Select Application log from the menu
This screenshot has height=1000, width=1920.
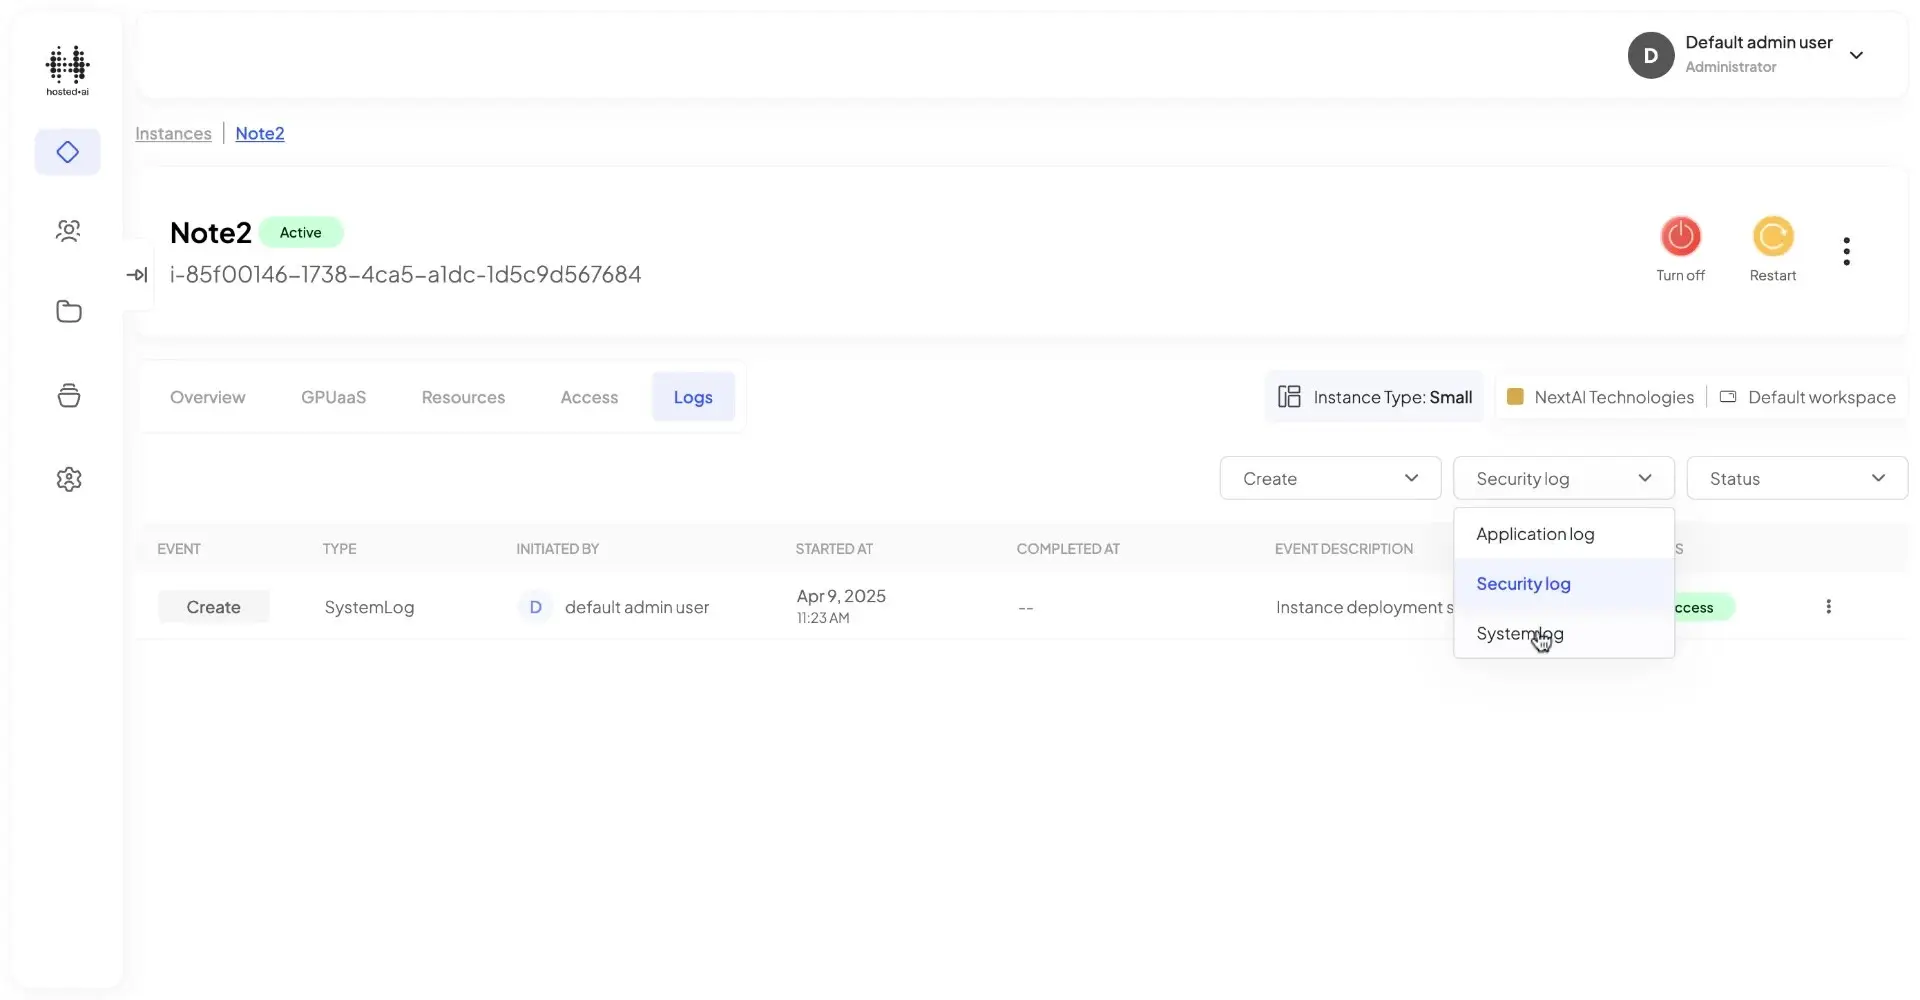click(x=1536, y=534)
